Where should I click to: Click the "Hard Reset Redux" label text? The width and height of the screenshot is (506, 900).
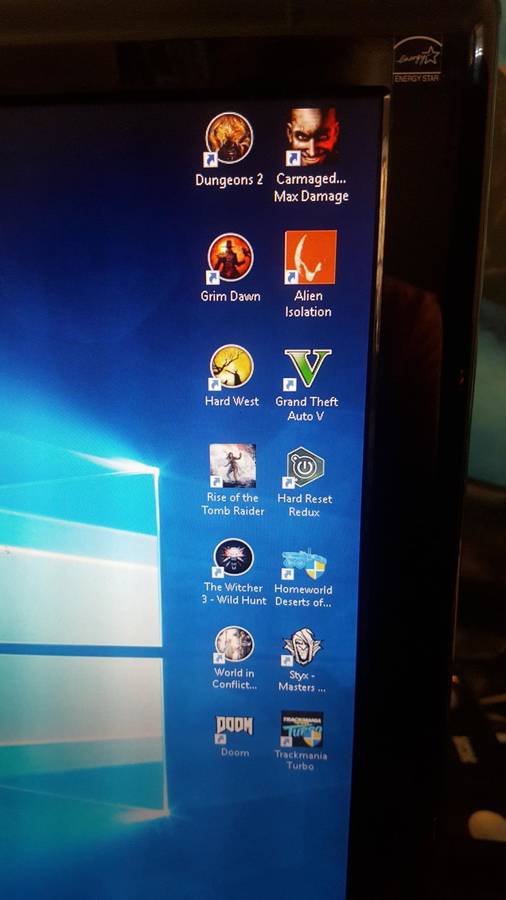[305, 505]
